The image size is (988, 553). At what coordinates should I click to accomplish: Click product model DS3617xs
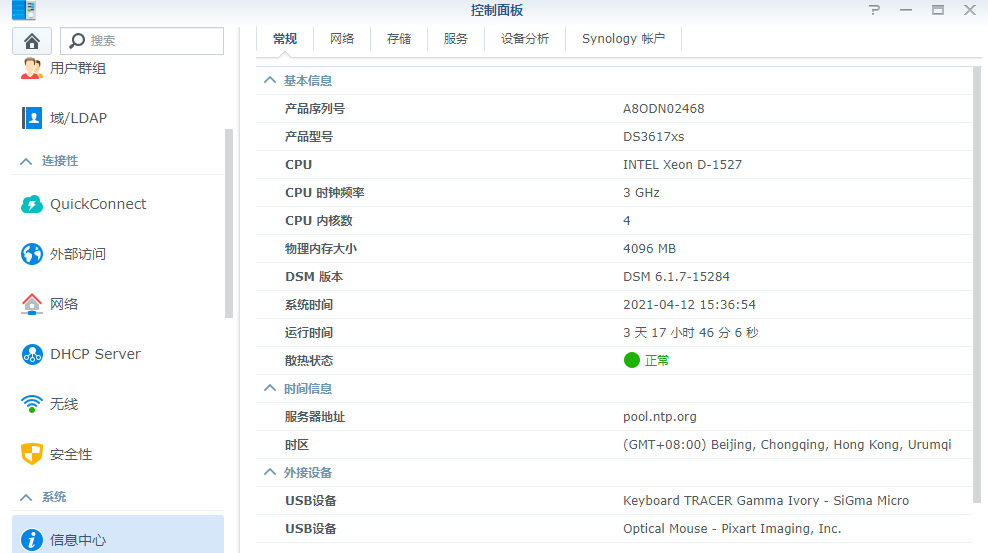tap(653, 137)
